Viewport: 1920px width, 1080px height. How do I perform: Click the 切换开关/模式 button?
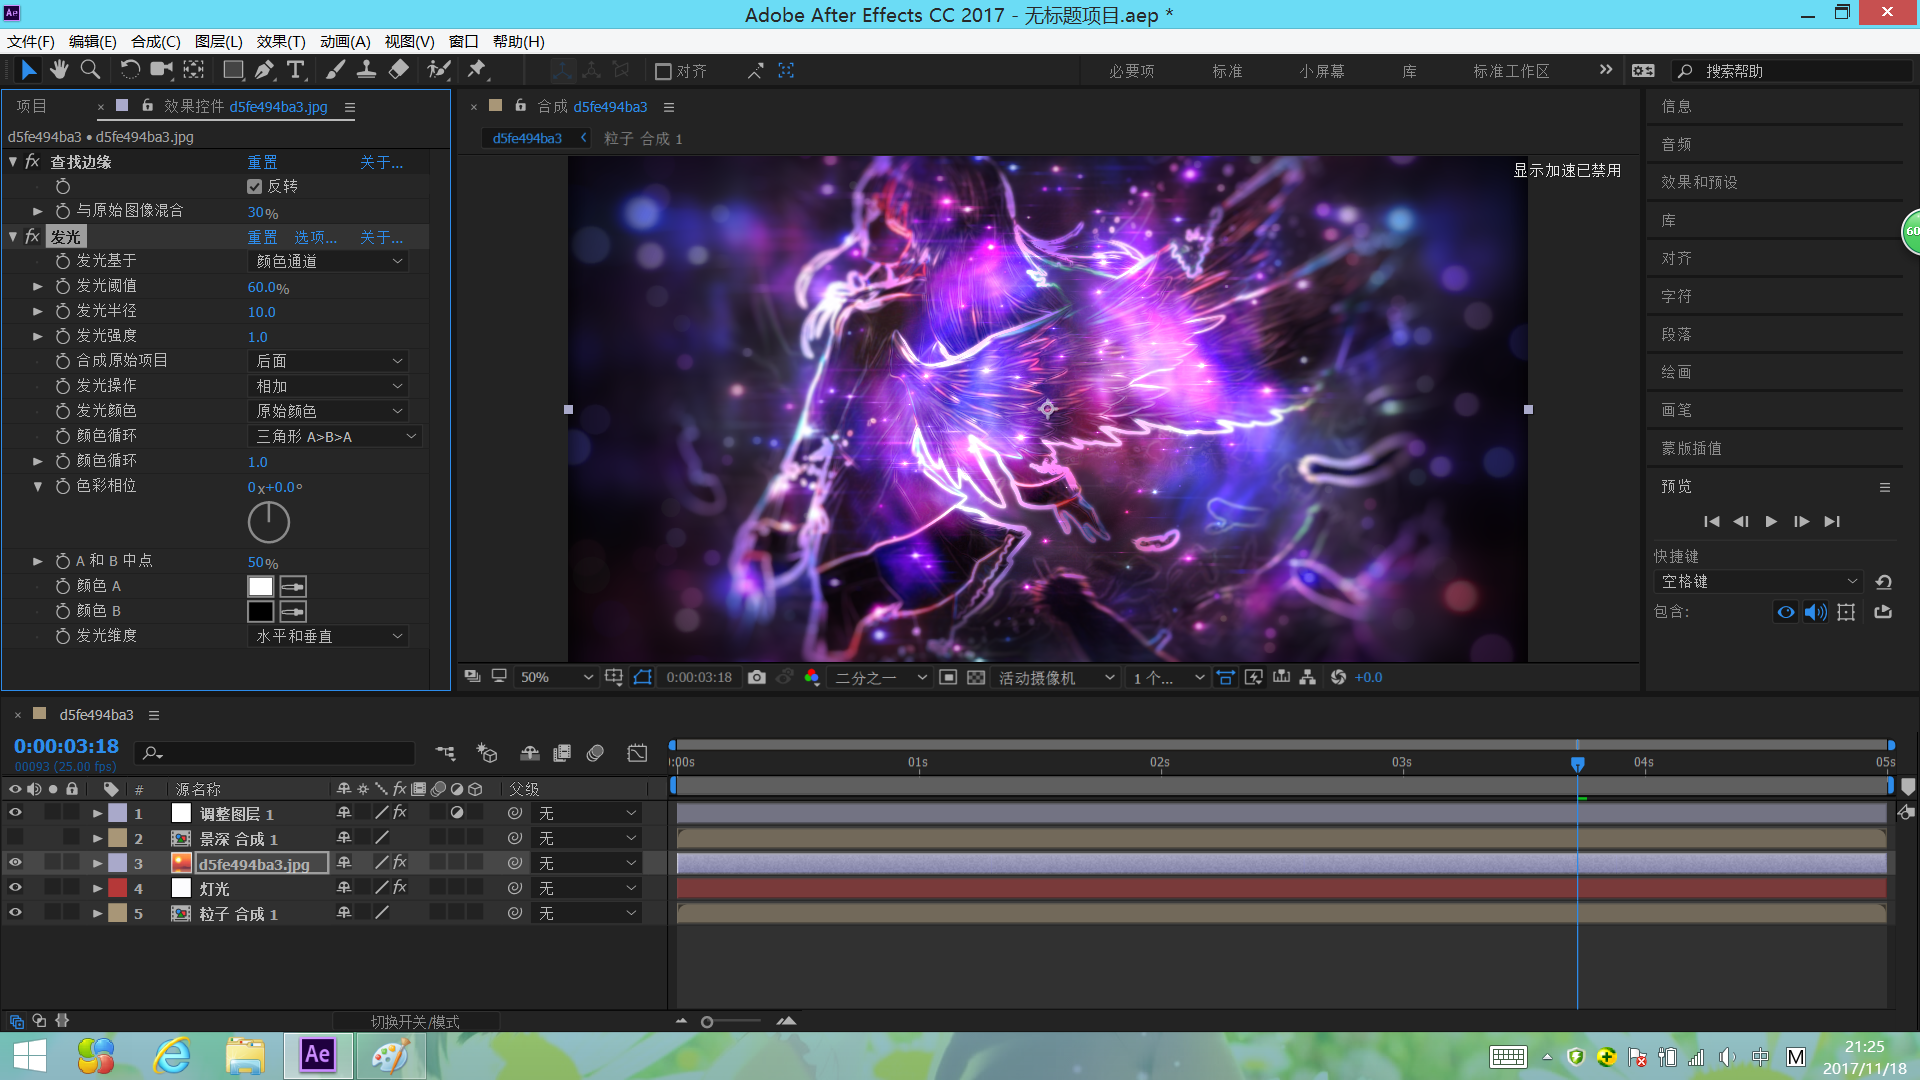[x=415, y=1021]
